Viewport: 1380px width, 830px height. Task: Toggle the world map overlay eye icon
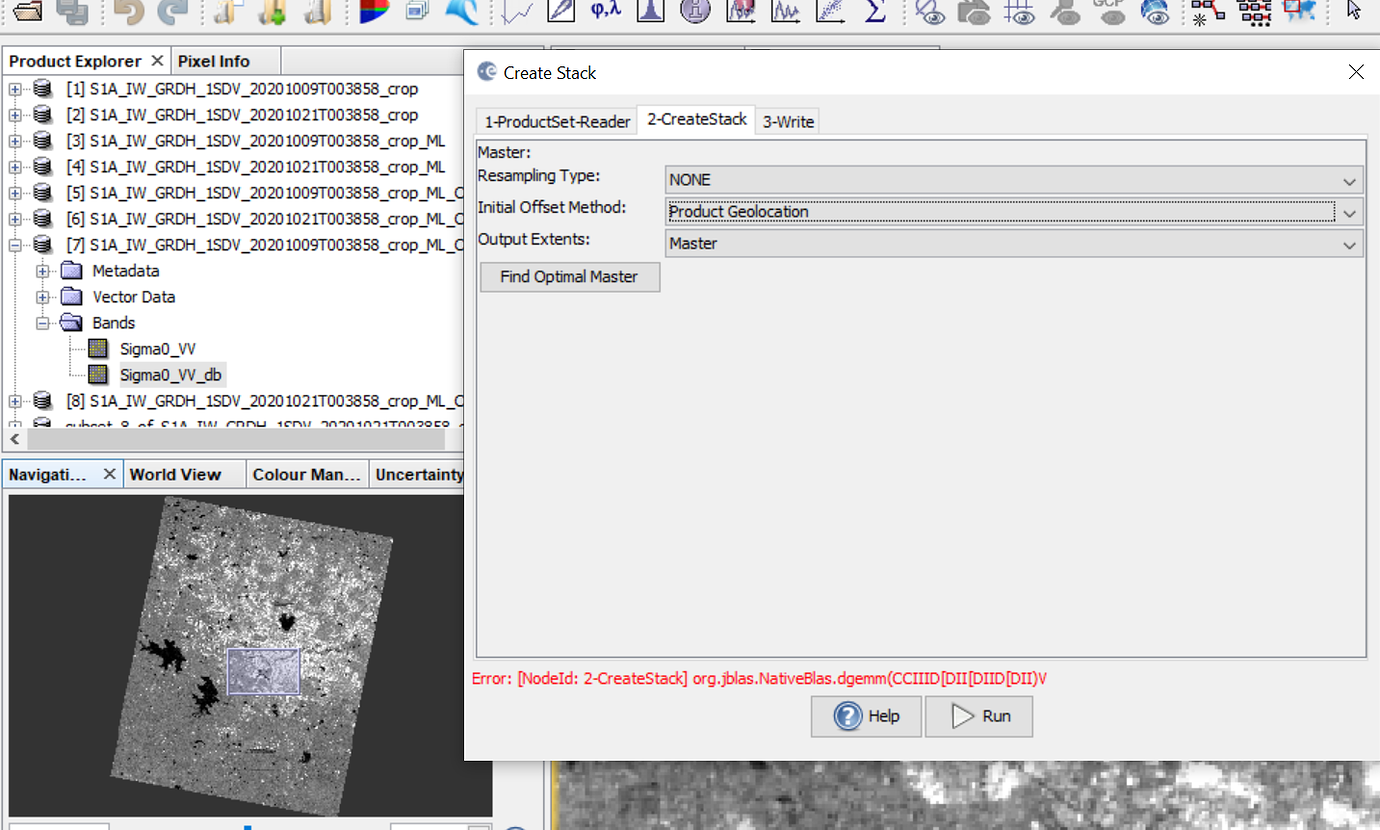[x=1155, y=10]
